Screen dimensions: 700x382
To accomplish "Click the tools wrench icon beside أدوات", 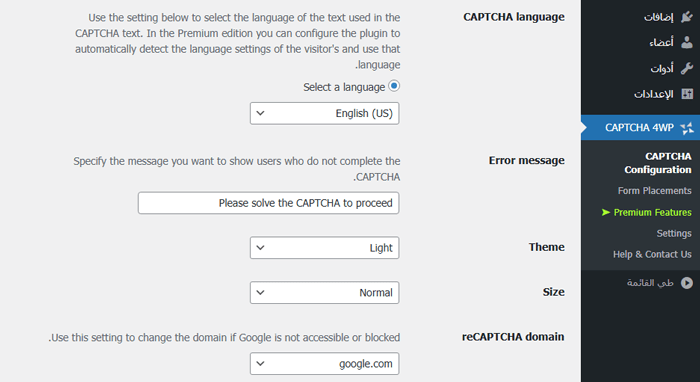I will tap(687, 68).
